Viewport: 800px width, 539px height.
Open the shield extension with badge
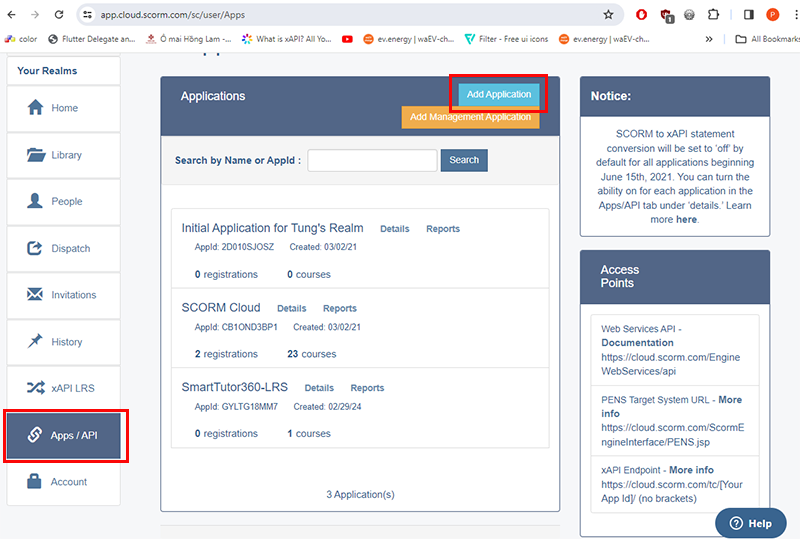(x=666, y=16)
